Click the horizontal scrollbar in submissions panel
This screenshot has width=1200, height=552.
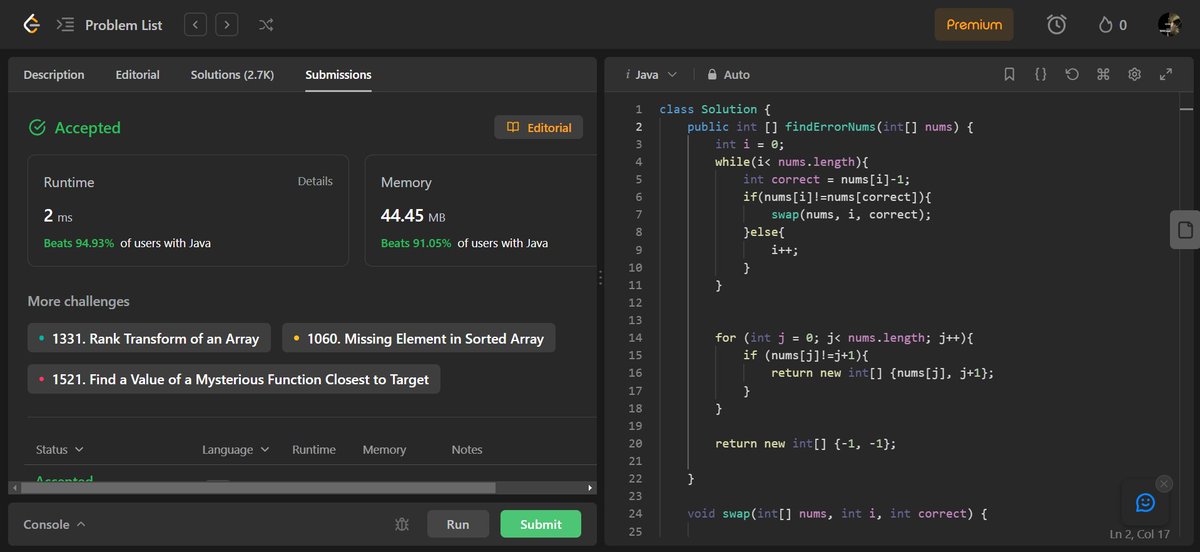coord(257,488)
